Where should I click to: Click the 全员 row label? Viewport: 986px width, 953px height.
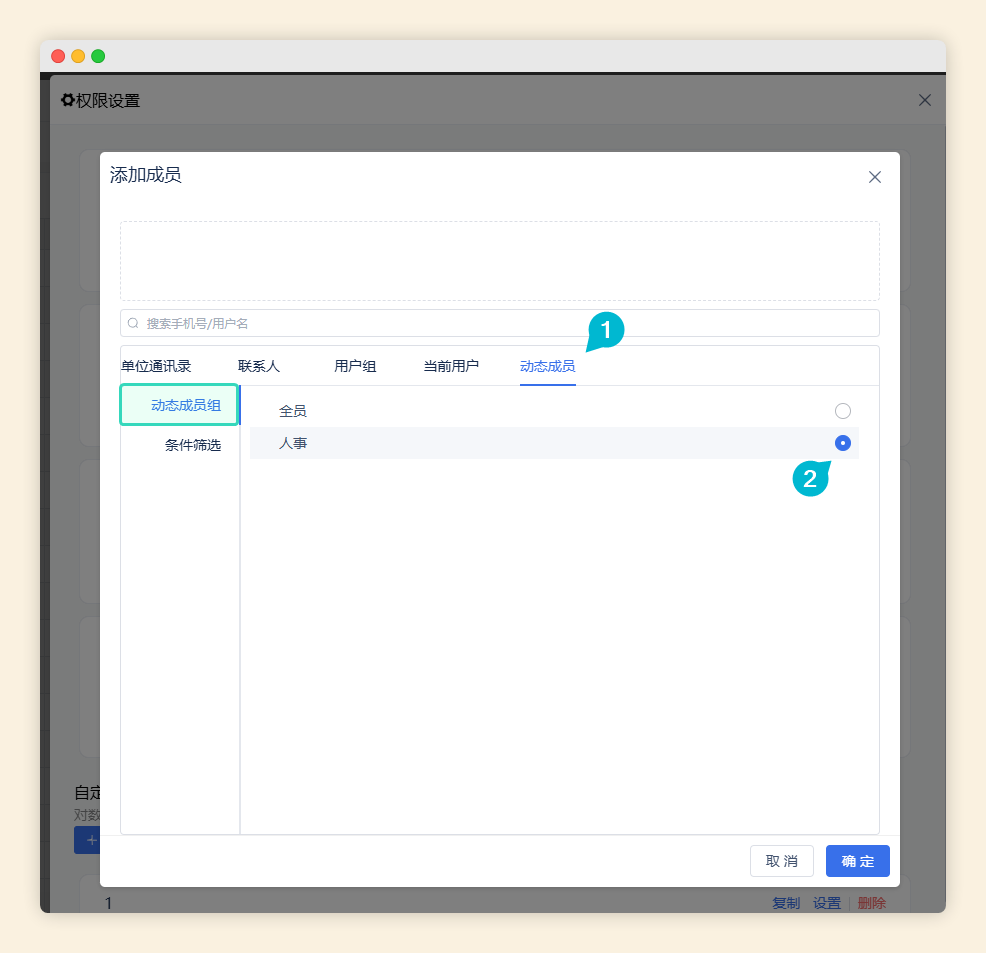tap(293, 411)
